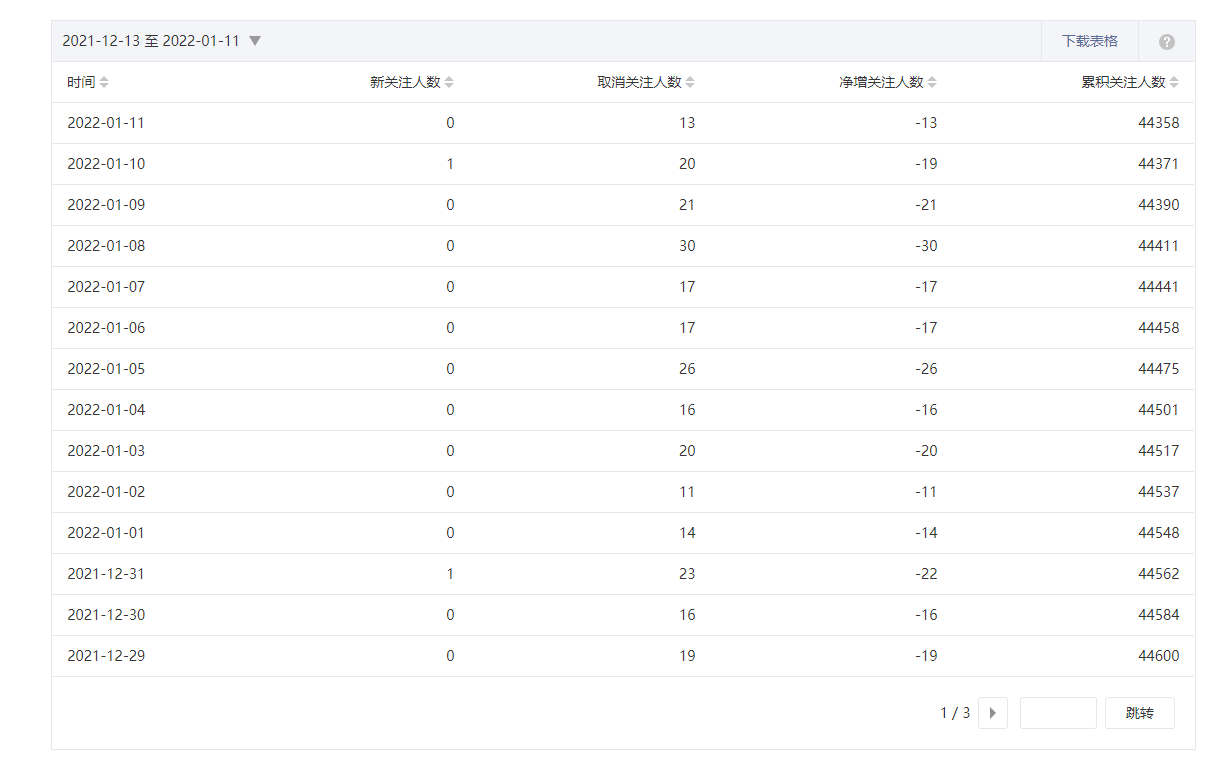Click the 累积关注人数 header text
1226x782 pixels.
(x=1123, y=82)
